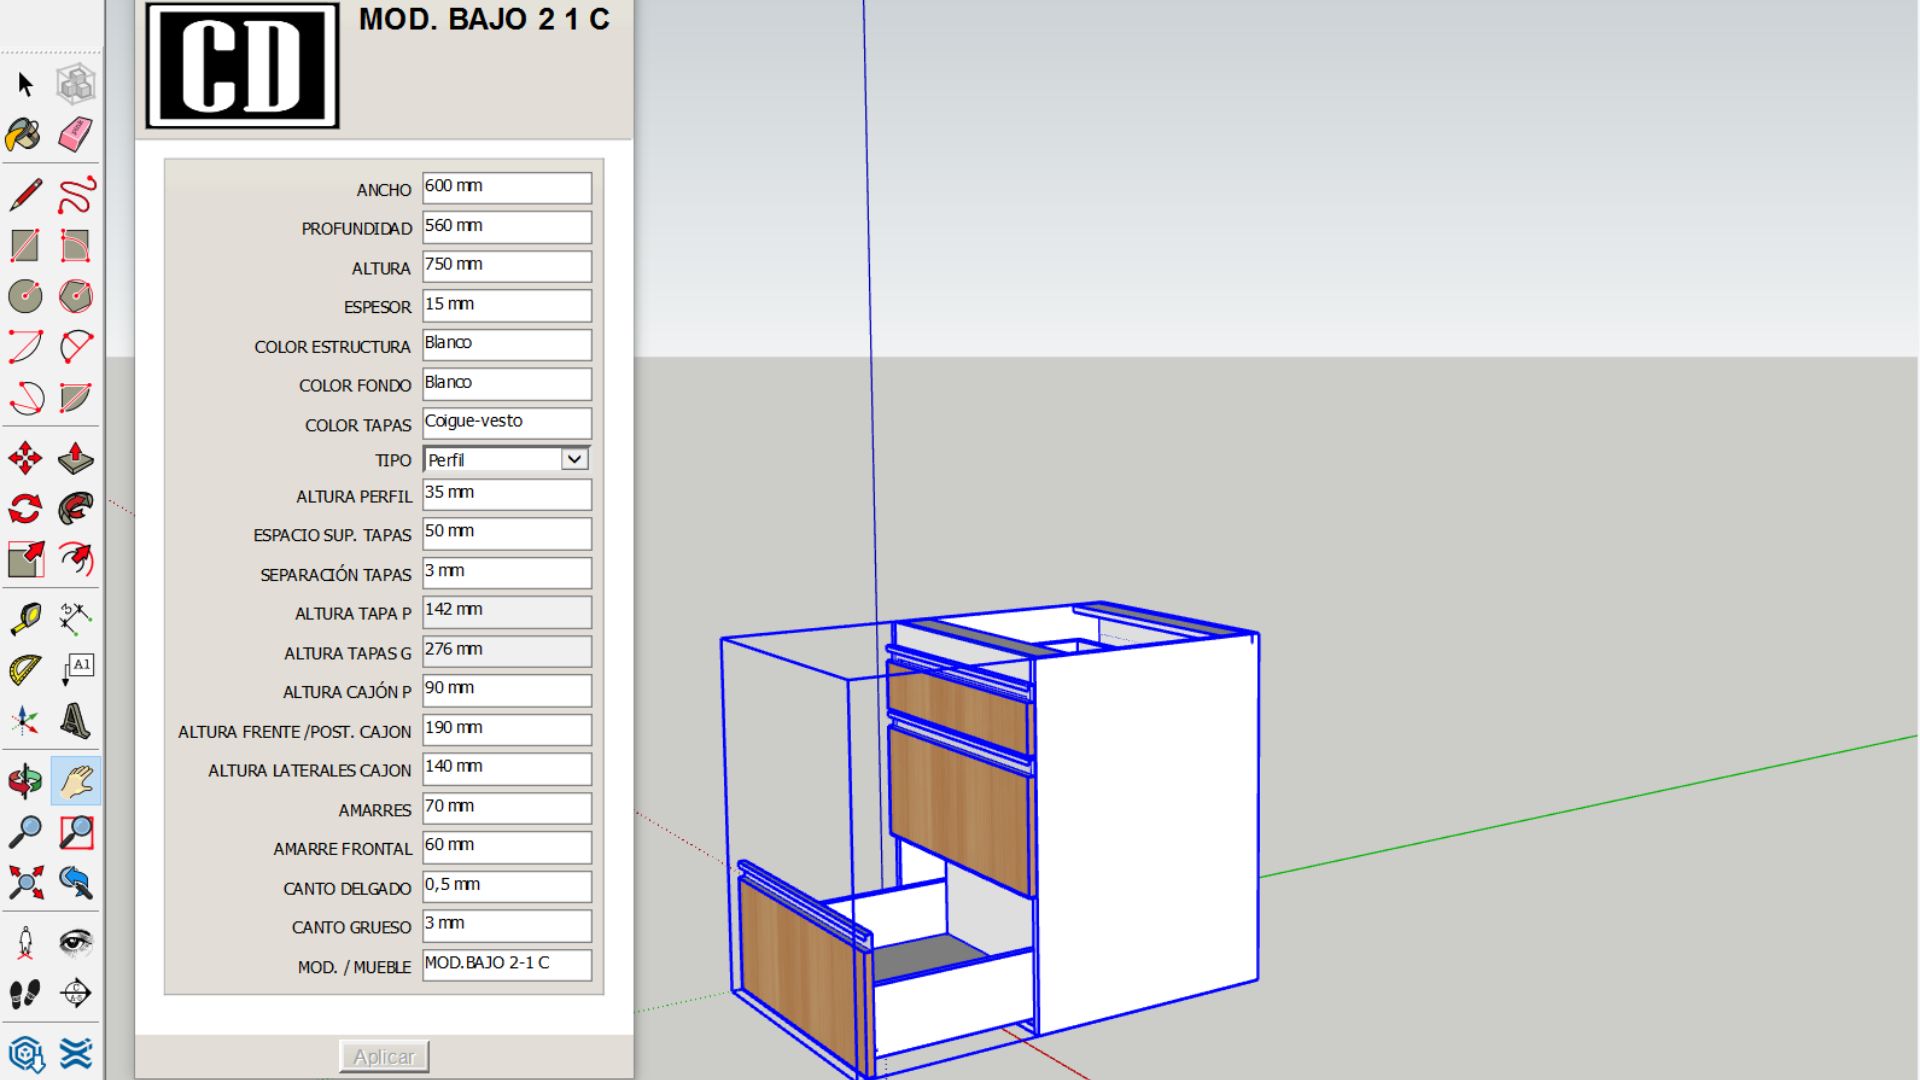Select the Circle tool
Image resolution: width=1920 pixels, height=1080 pixels.
pos(25,295)
